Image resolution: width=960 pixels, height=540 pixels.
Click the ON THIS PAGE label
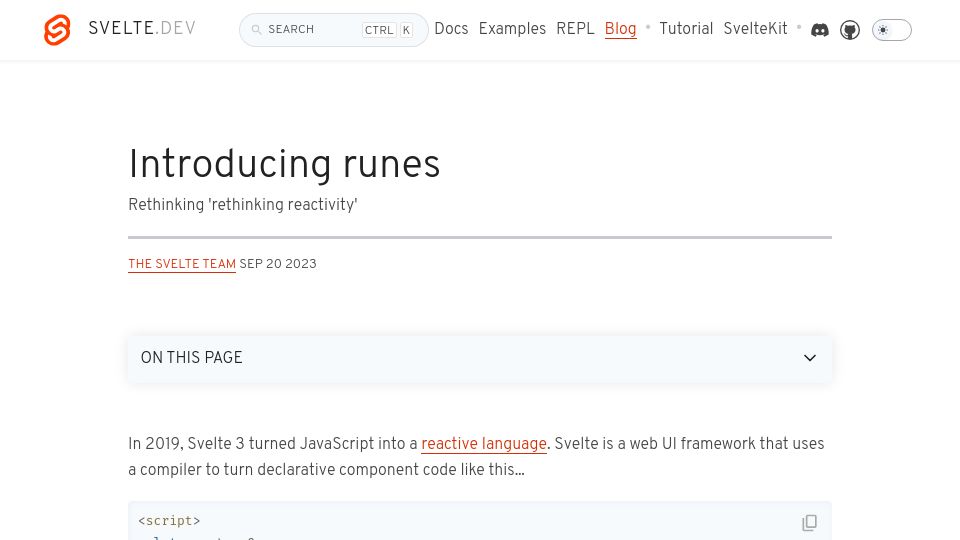click(192, 358)
